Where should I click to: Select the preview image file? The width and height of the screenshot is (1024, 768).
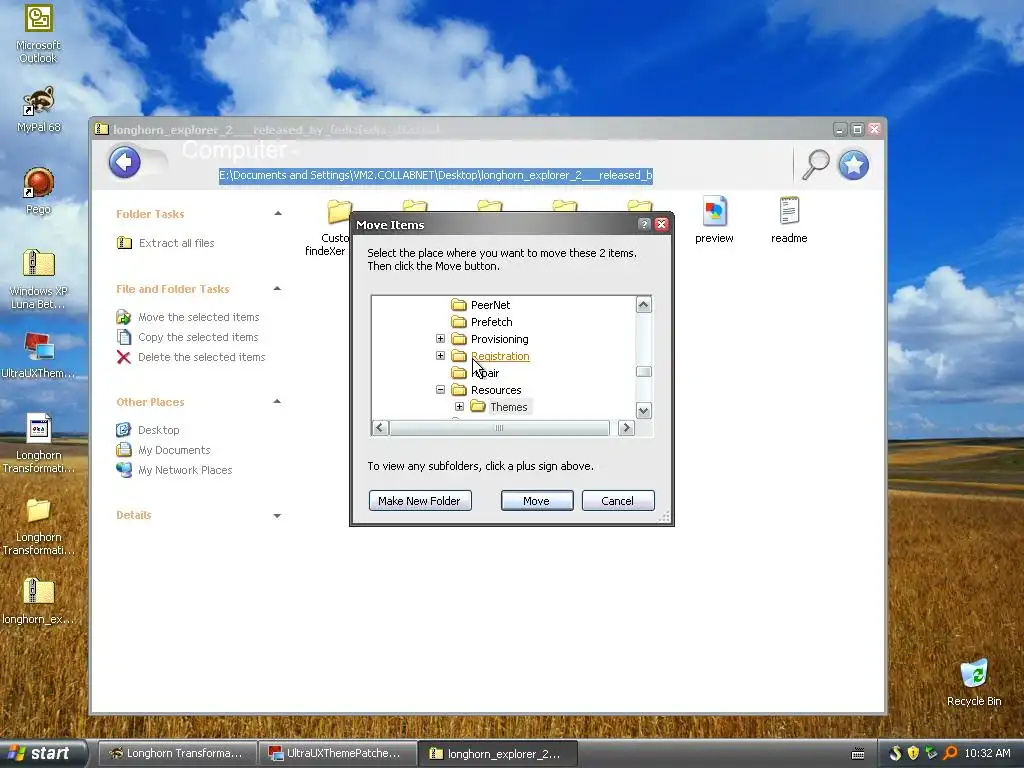point(714,220)
